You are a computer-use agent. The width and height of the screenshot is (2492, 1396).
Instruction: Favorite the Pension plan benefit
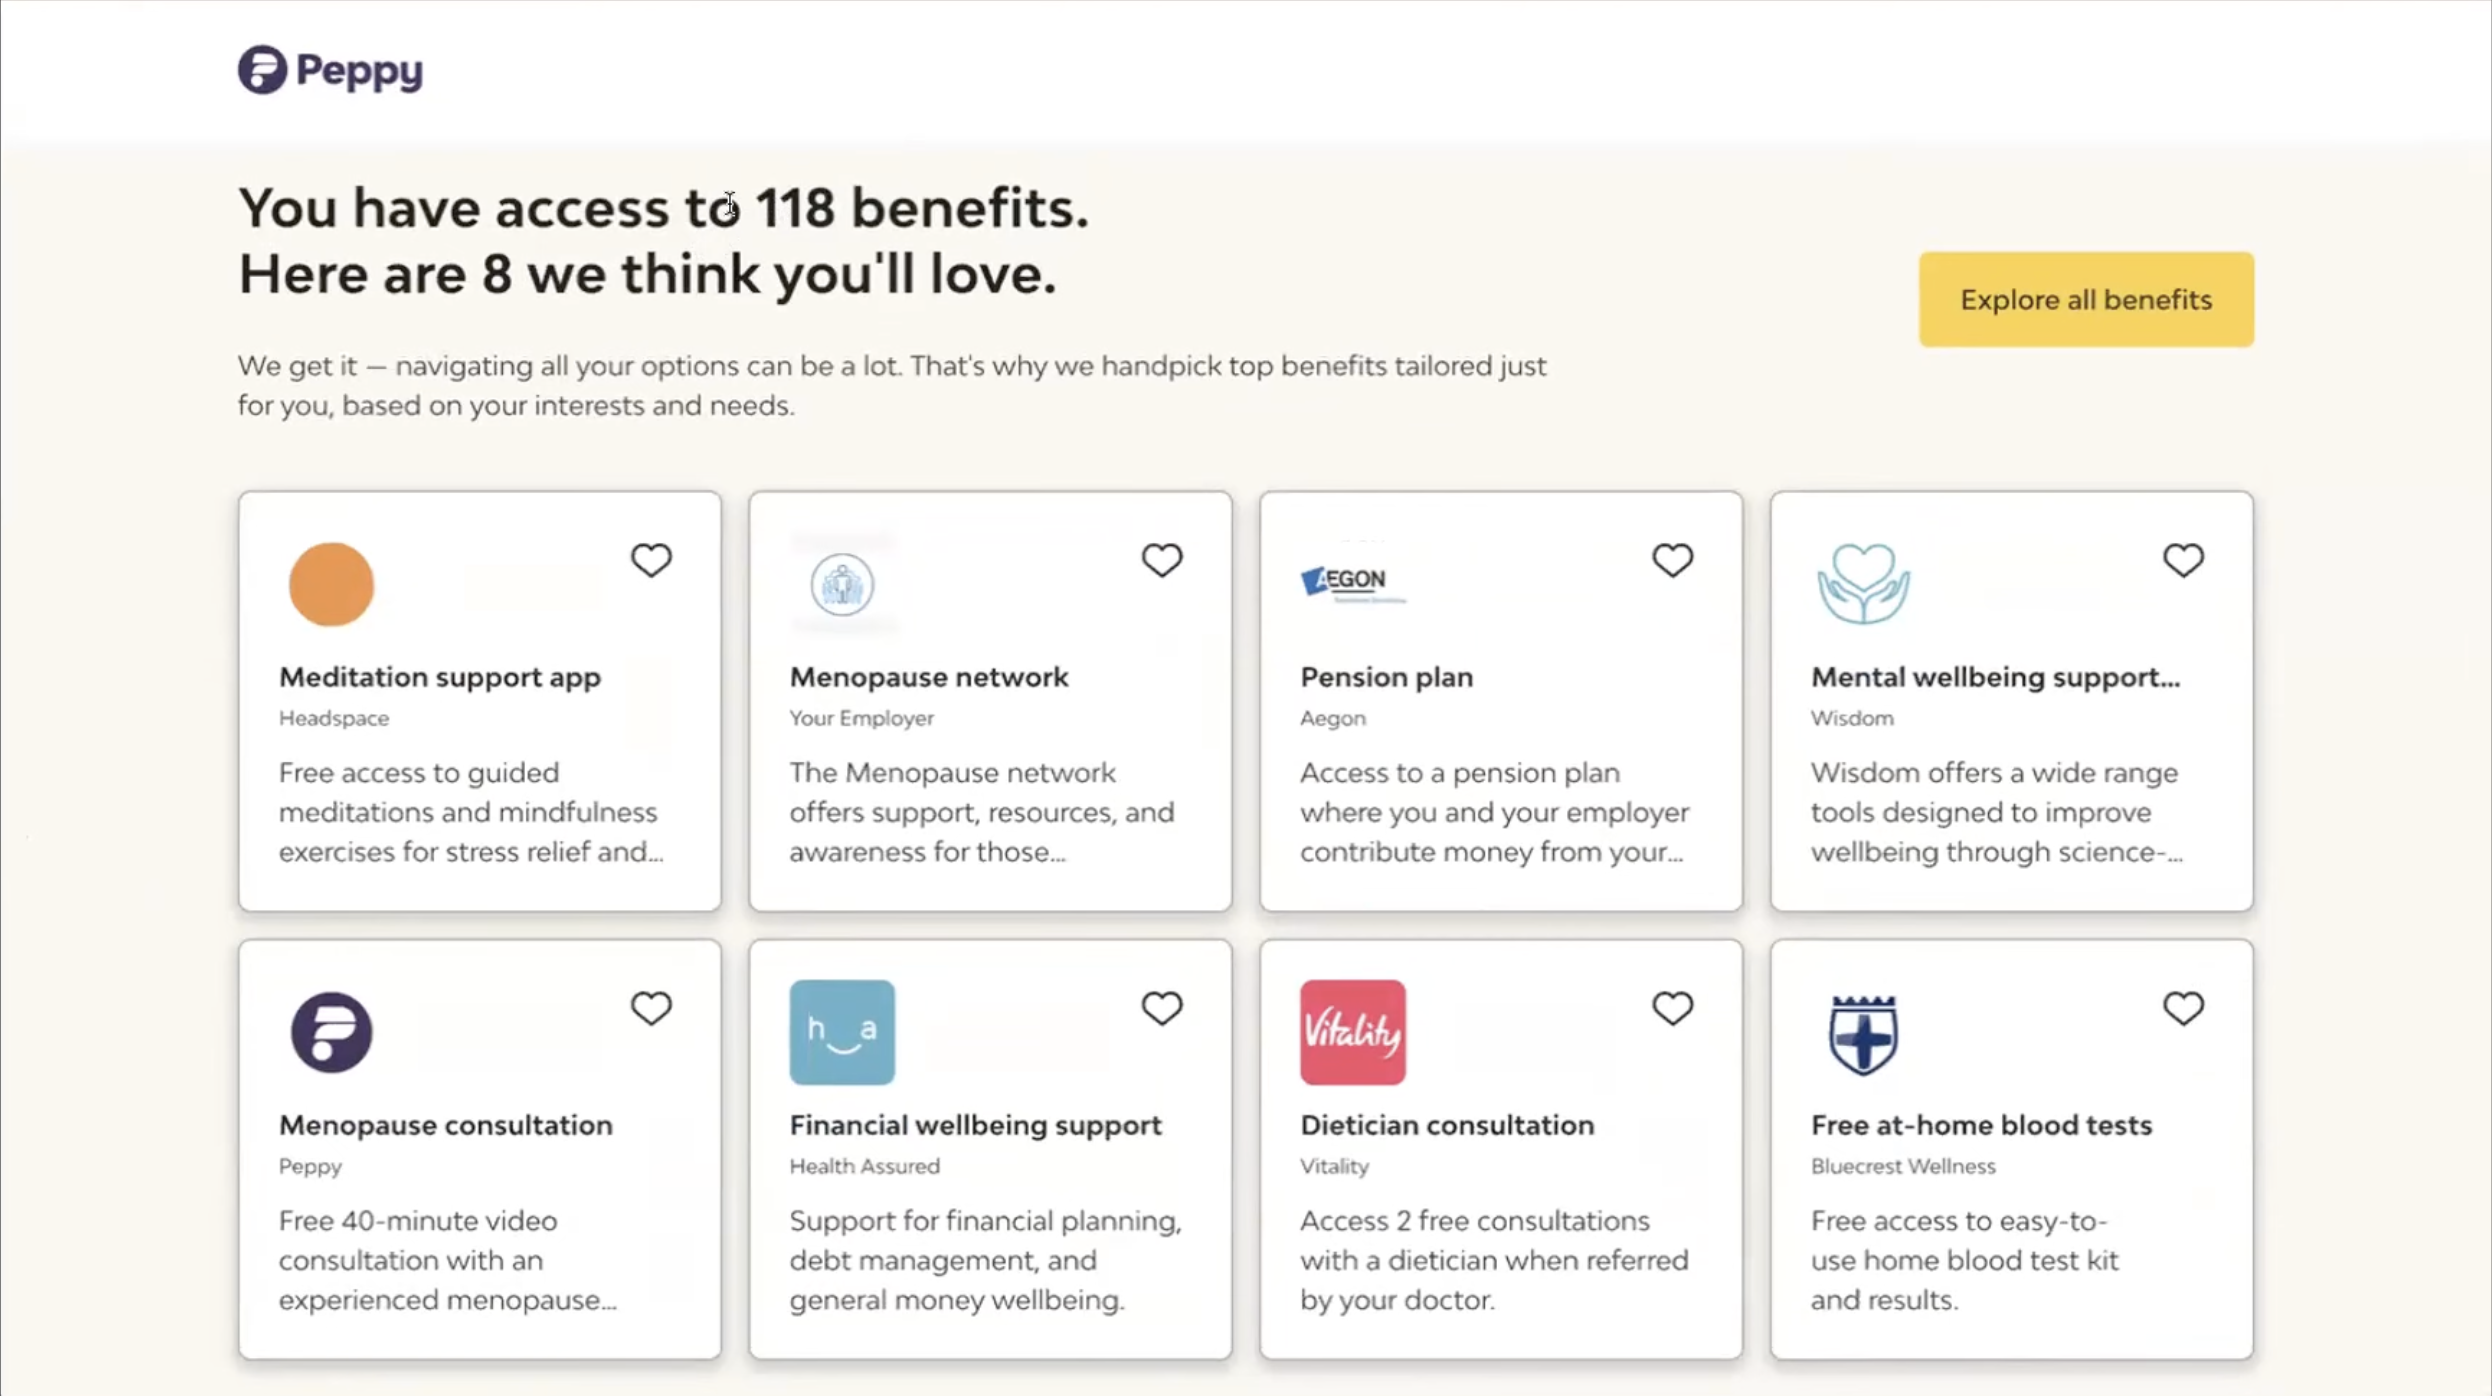pos(1672,560)
